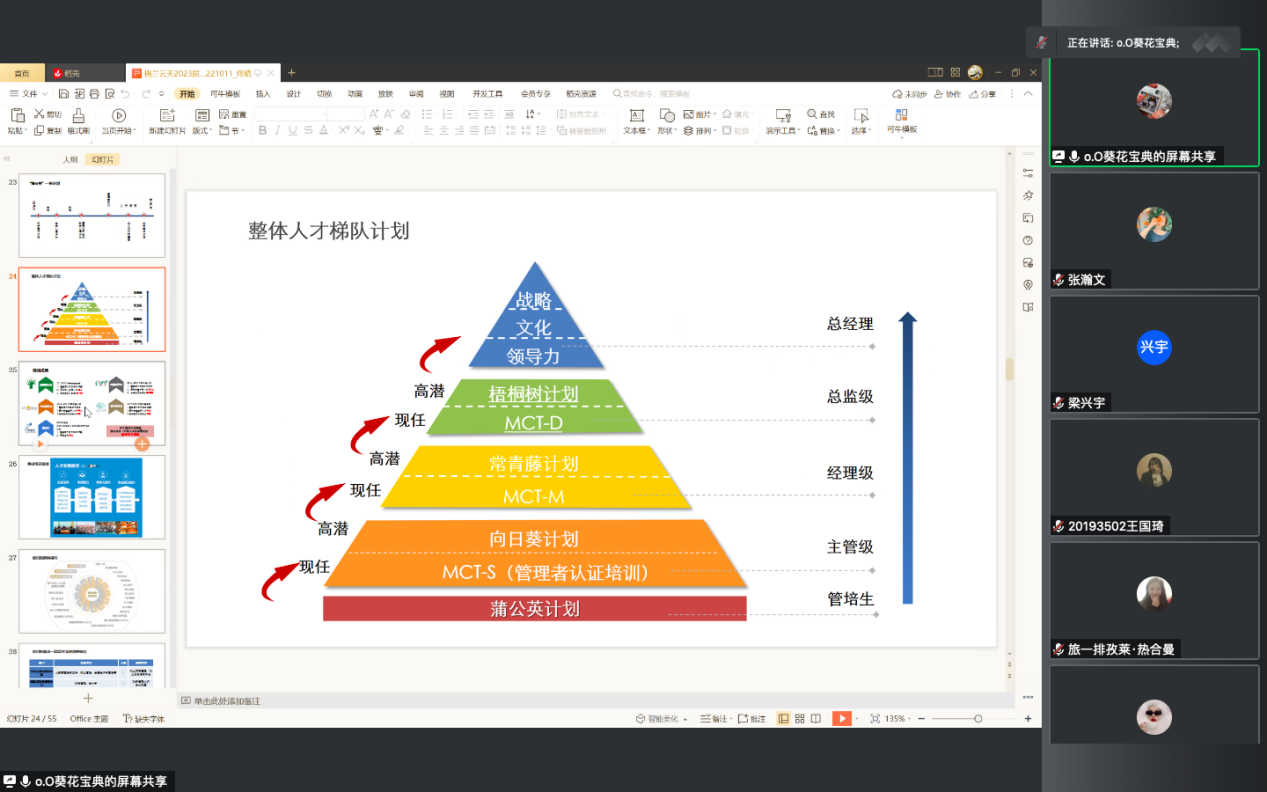This screenshot has height=792, width=1267.
Task: Toggle the notes (备注) pane in status bar
Action: [714, 718]
